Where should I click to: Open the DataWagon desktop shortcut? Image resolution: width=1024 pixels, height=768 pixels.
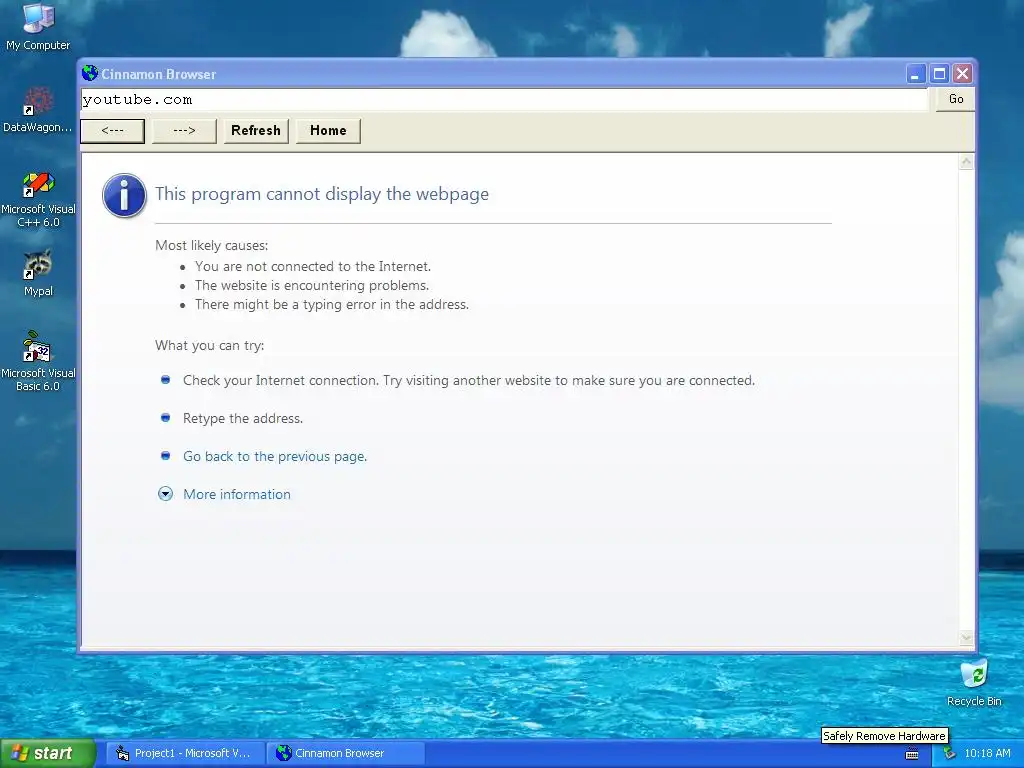[x=38, y=110]
